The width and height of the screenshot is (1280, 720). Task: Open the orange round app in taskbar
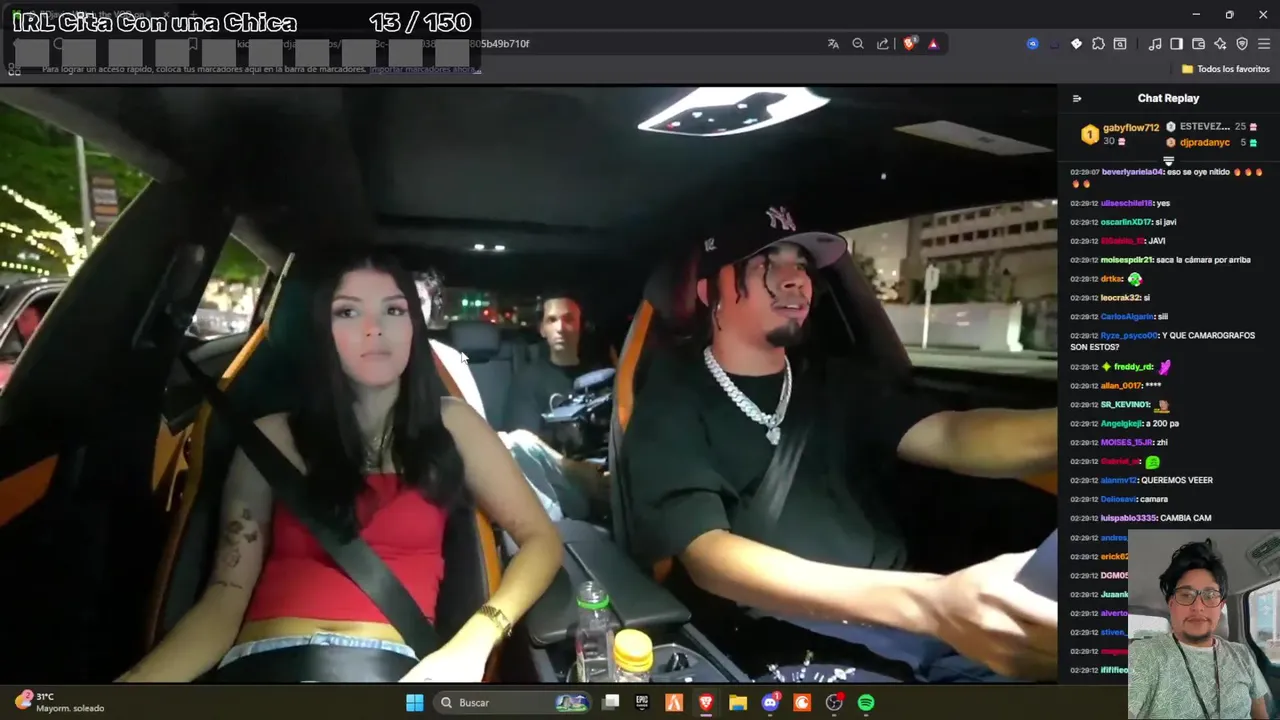[x=802, y=703]
